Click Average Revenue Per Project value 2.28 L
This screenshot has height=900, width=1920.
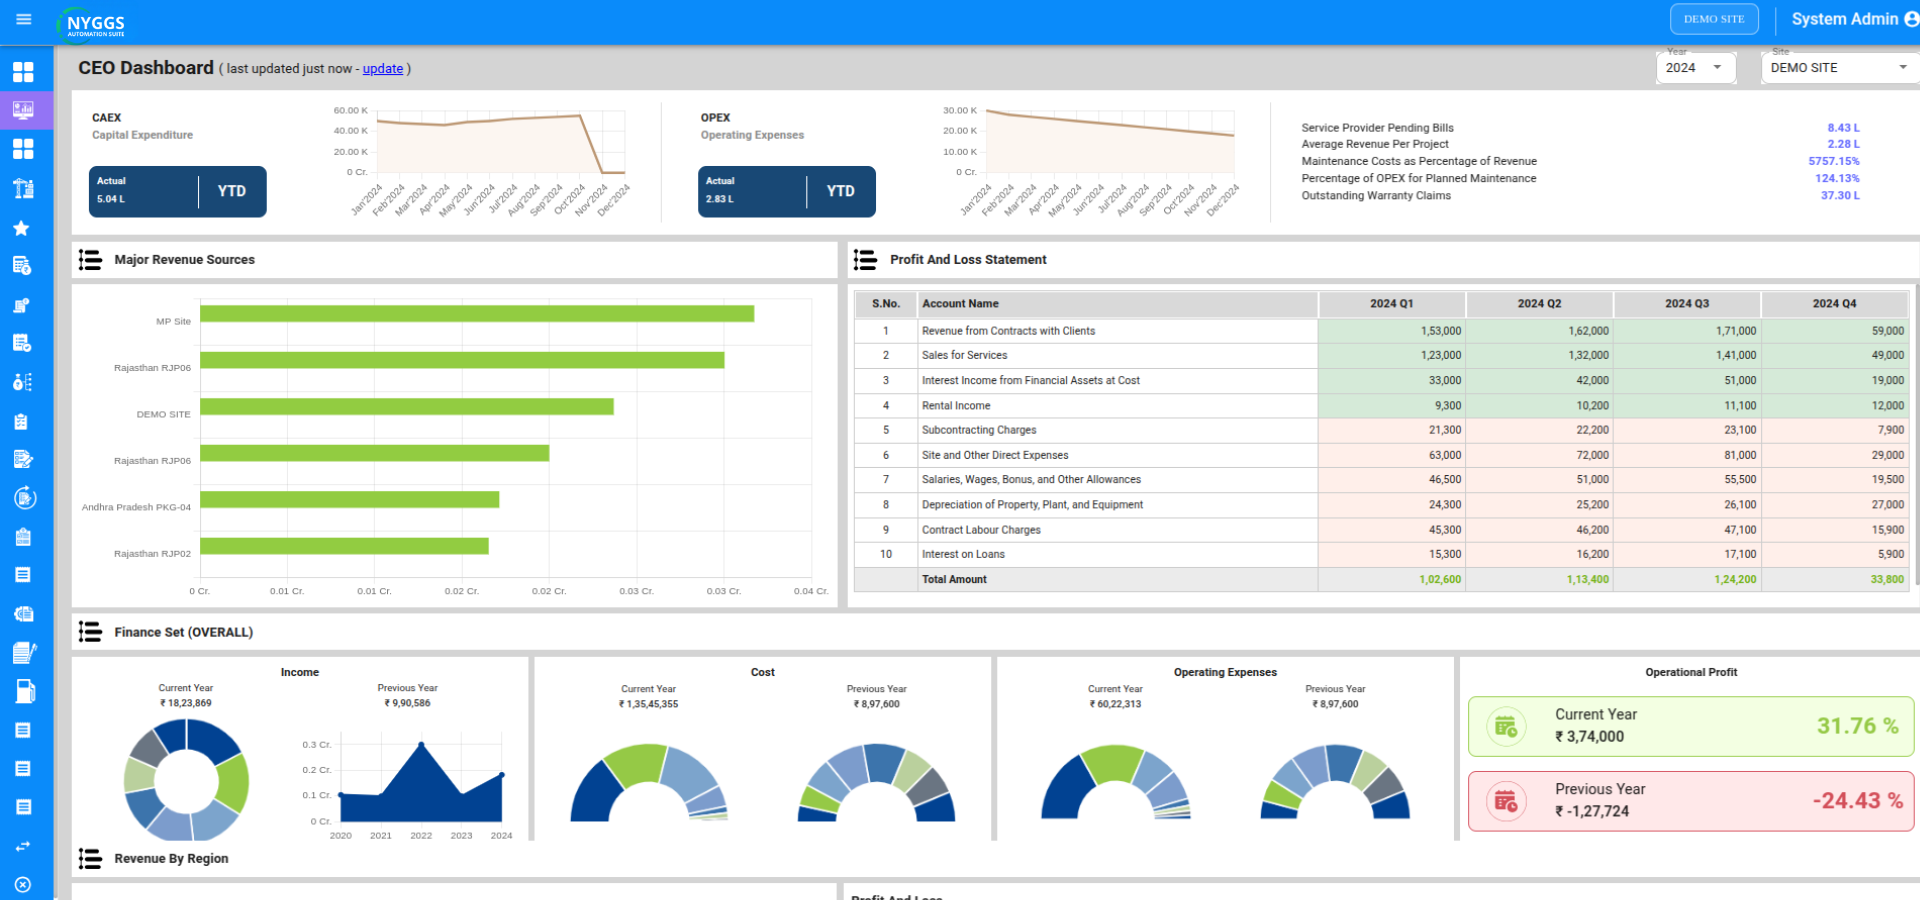point(1843,144)
